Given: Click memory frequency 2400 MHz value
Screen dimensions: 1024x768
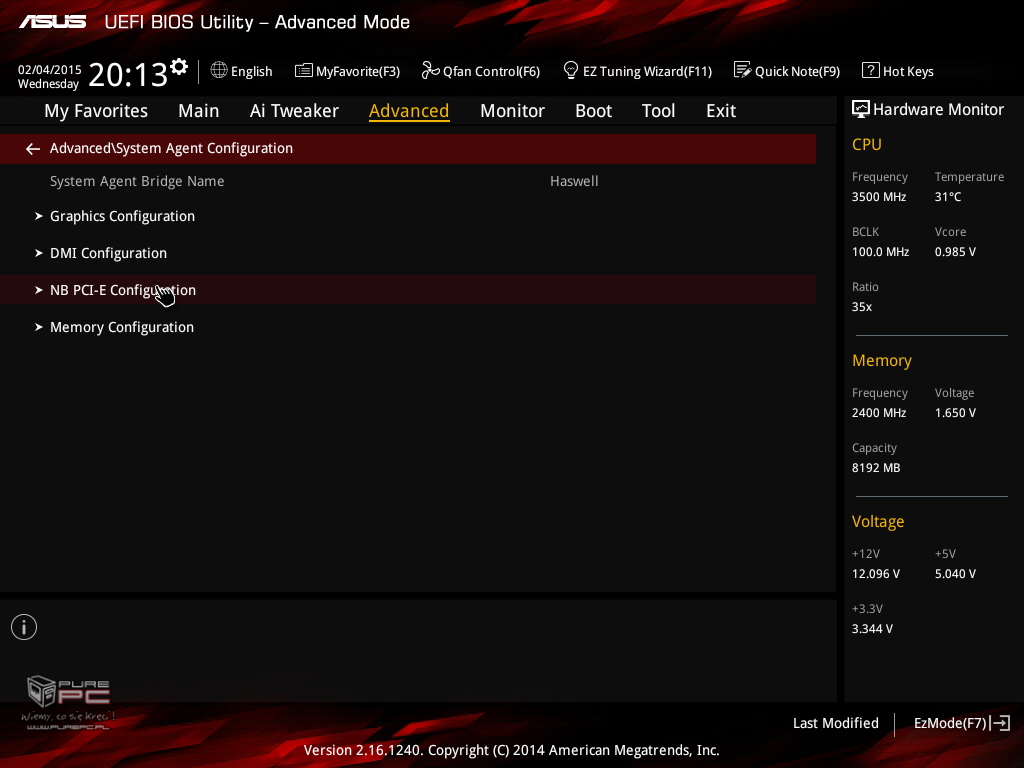Looking at the screenshot, I should click(x=879, y=413).
